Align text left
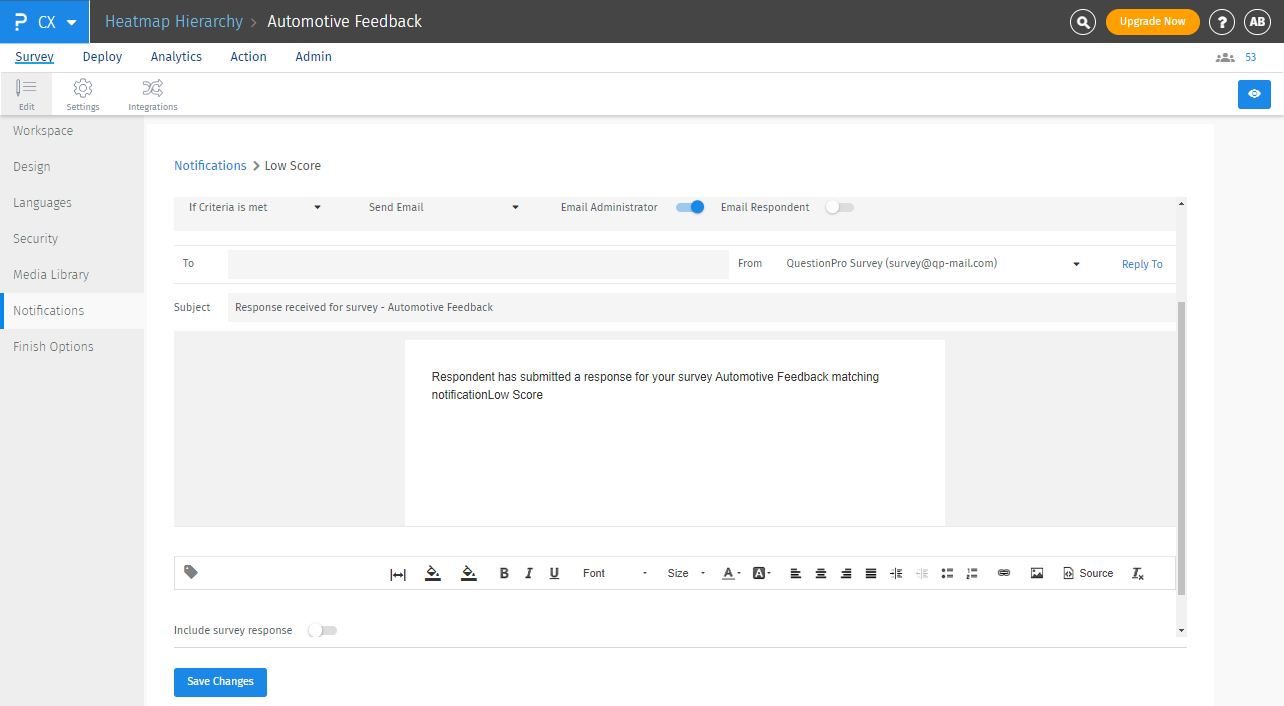Screen dimensions: 1284x706 click(x=796, y=573)
